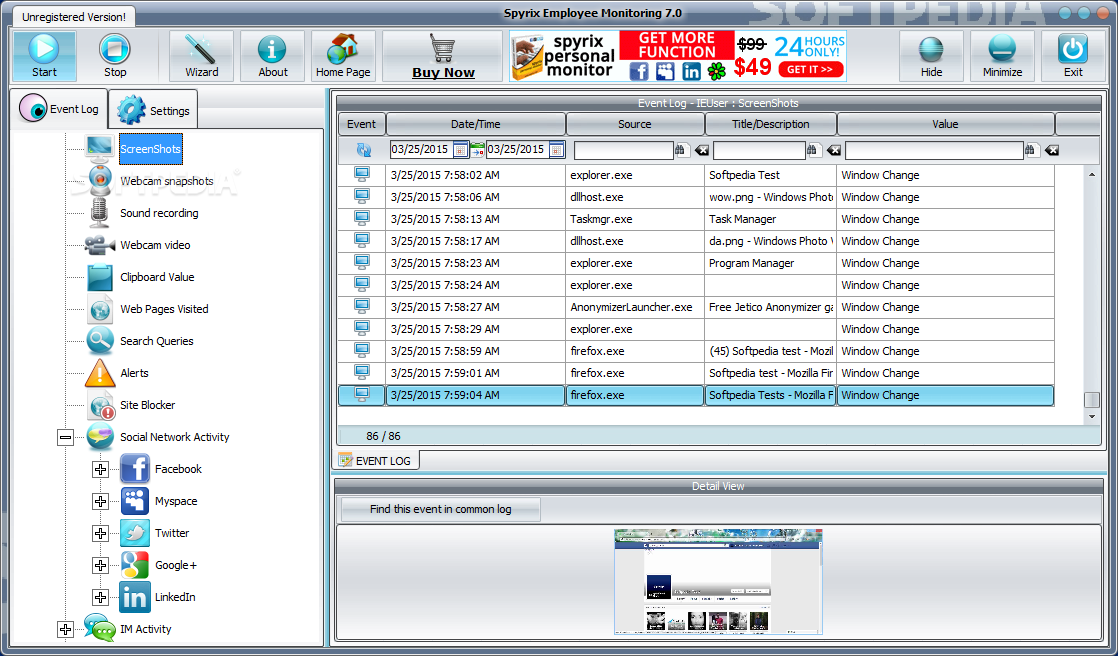The height and width of the screenshot is (656, 1118).
Task: Expand the IM Activity node
Action: click(x=66, y=629)
